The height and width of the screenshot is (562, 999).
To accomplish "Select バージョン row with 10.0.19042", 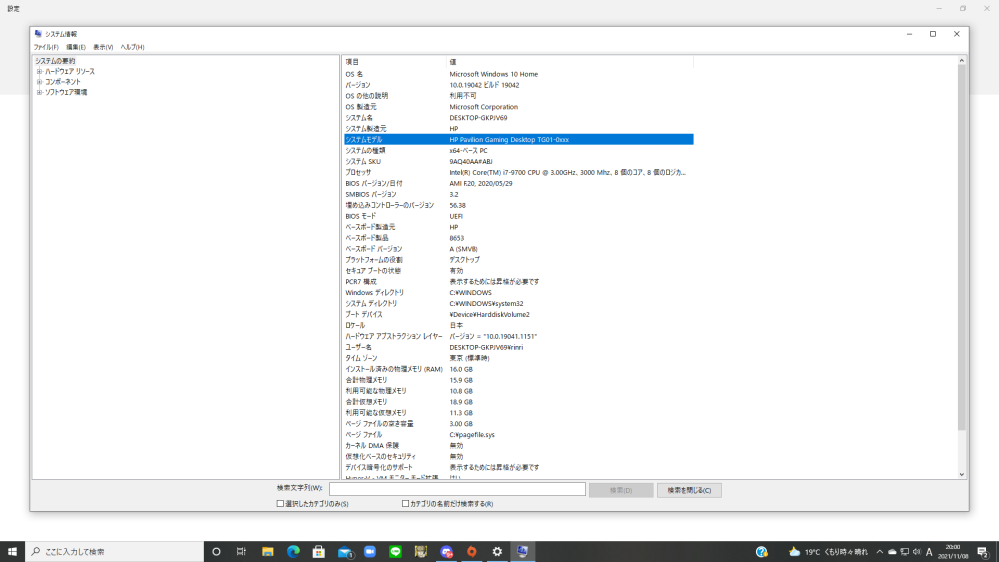I will point(518,85).
